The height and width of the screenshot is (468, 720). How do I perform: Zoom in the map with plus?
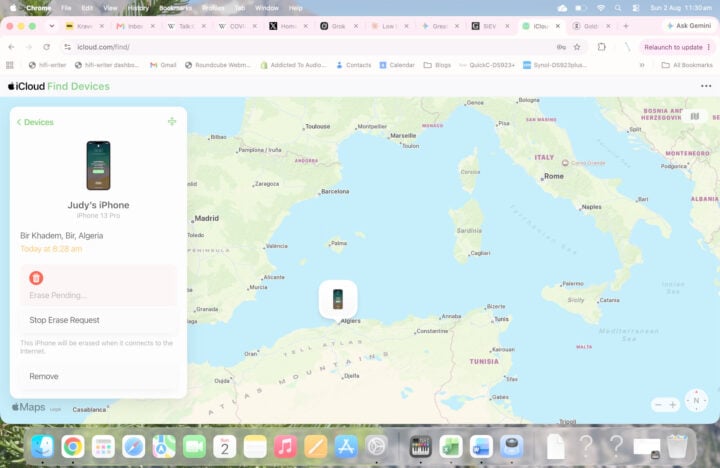[x=672, y=405]
